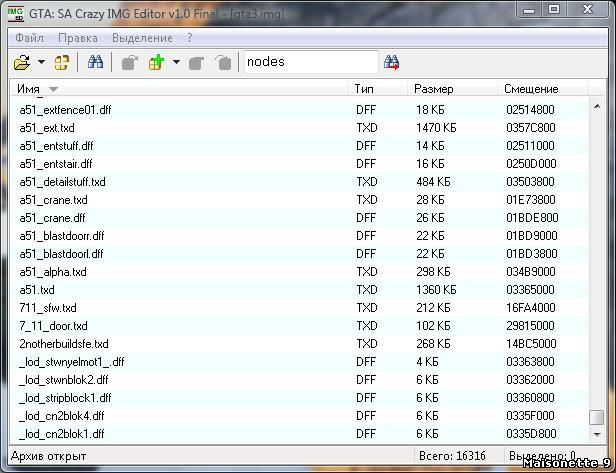Image resolution: width=616 pixels, height=473 pixels.
Task: Click the scrollbar down arrow
Action: point(597,434)
